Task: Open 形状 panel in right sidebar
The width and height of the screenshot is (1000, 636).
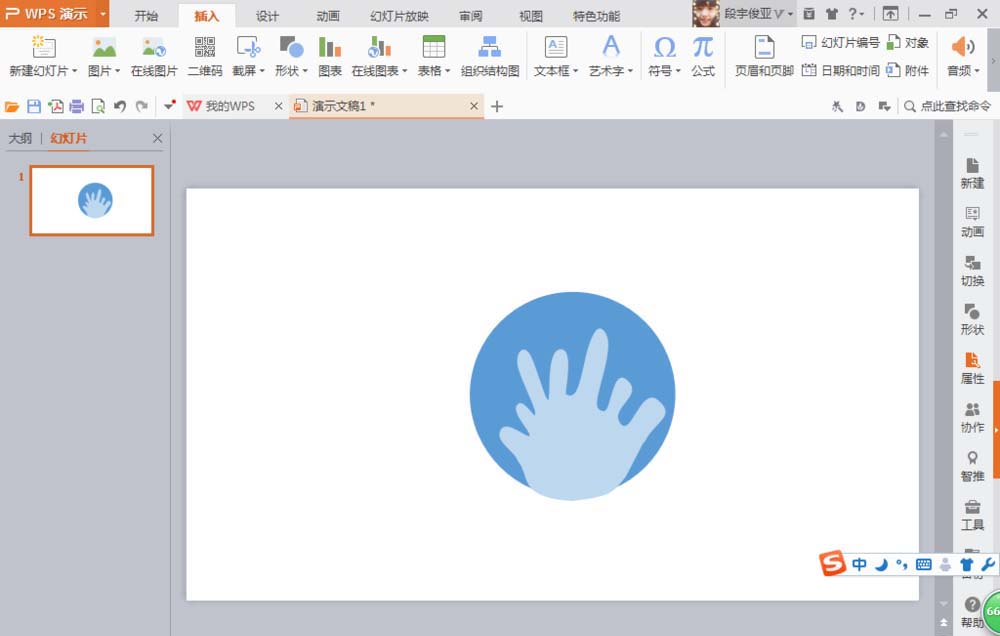Action: click(x=972, y=320)
